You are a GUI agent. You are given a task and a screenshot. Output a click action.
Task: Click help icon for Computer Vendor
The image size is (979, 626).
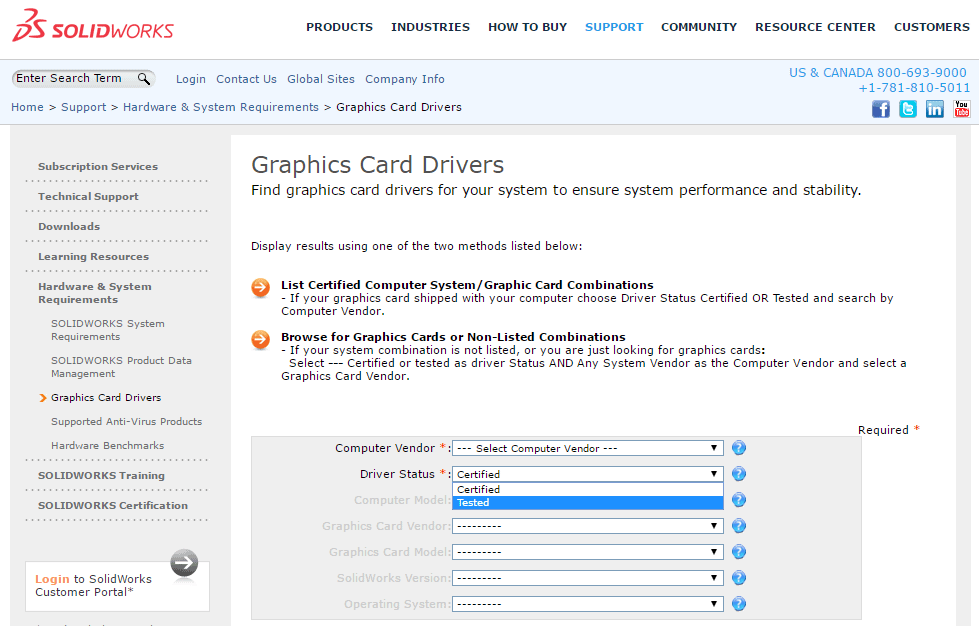click(x=739, y=448)
